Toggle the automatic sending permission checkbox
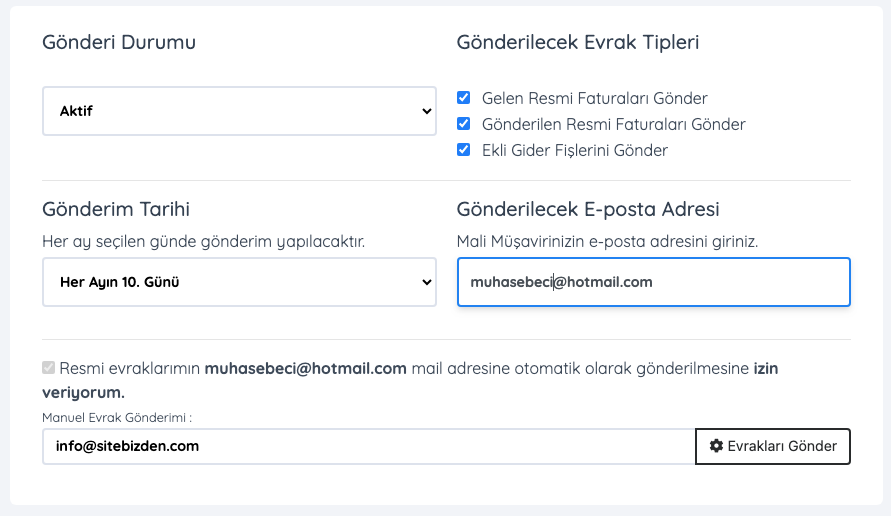 [48, 368]
